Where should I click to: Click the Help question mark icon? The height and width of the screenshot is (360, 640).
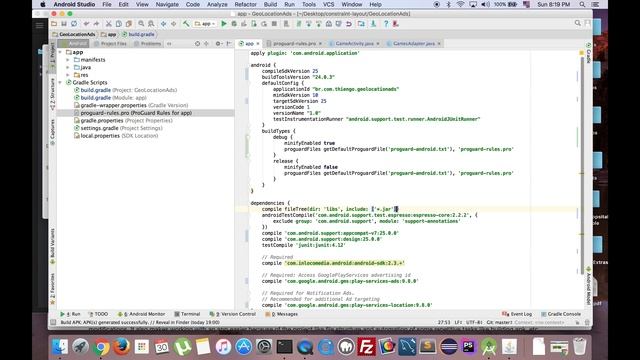pos(386,24)
